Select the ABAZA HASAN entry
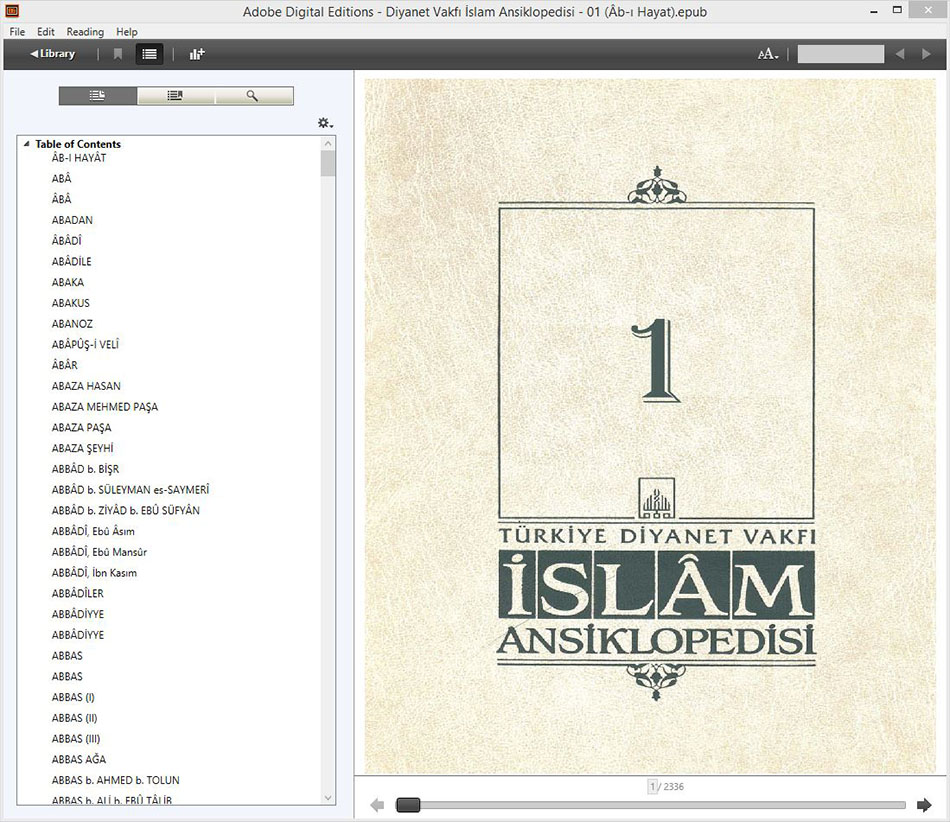The image size is (950, 822). pyautogui.click(x=86, y=386)
